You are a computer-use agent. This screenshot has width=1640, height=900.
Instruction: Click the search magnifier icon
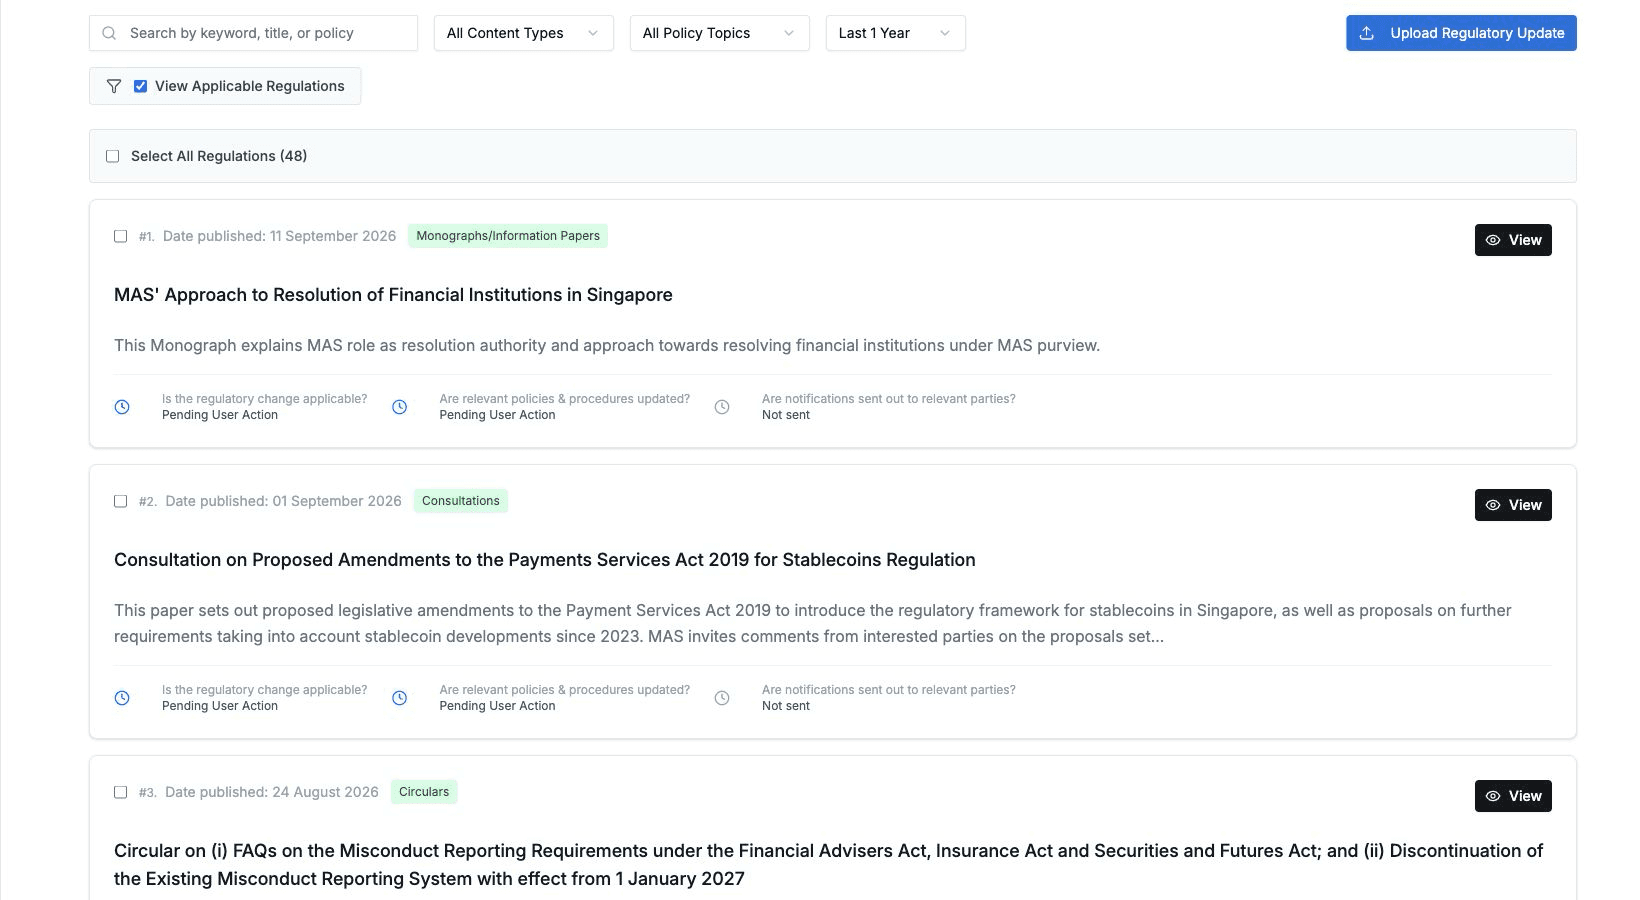coord(109,33)
